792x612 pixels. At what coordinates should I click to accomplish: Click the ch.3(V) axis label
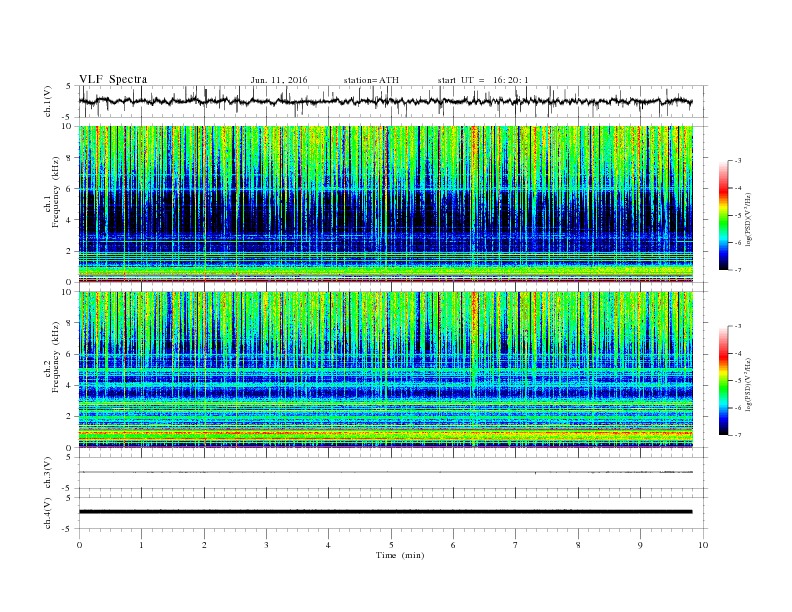pyautogui.click(x=48, y=473)
